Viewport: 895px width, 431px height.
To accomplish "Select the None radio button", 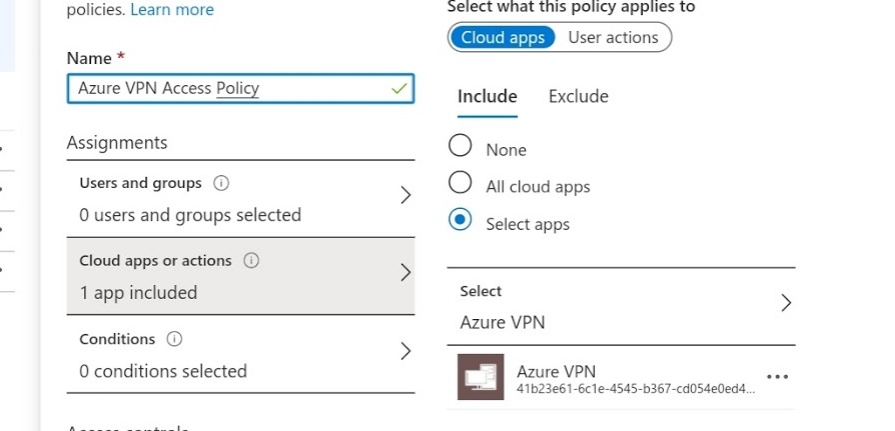I will click(460, 147).
